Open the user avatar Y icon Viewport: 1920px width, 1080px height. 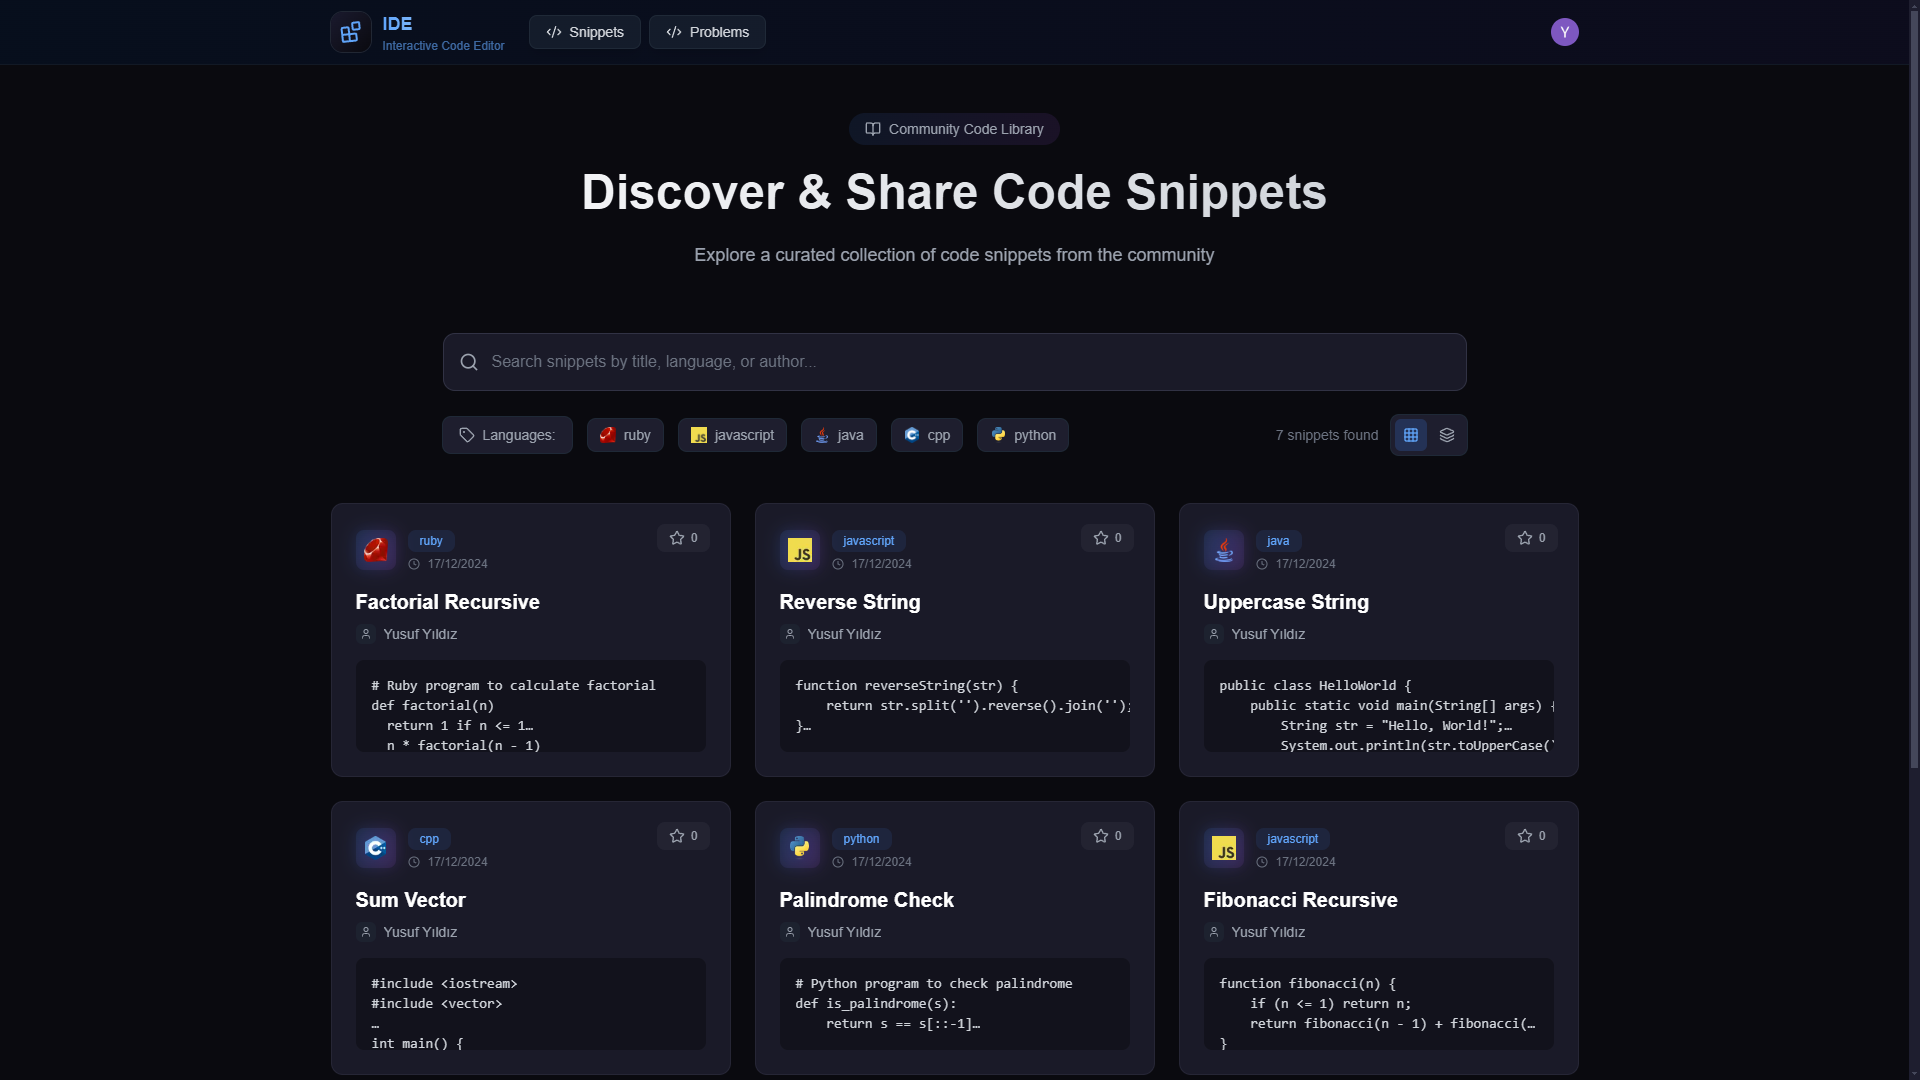(x=1564, y=32)
